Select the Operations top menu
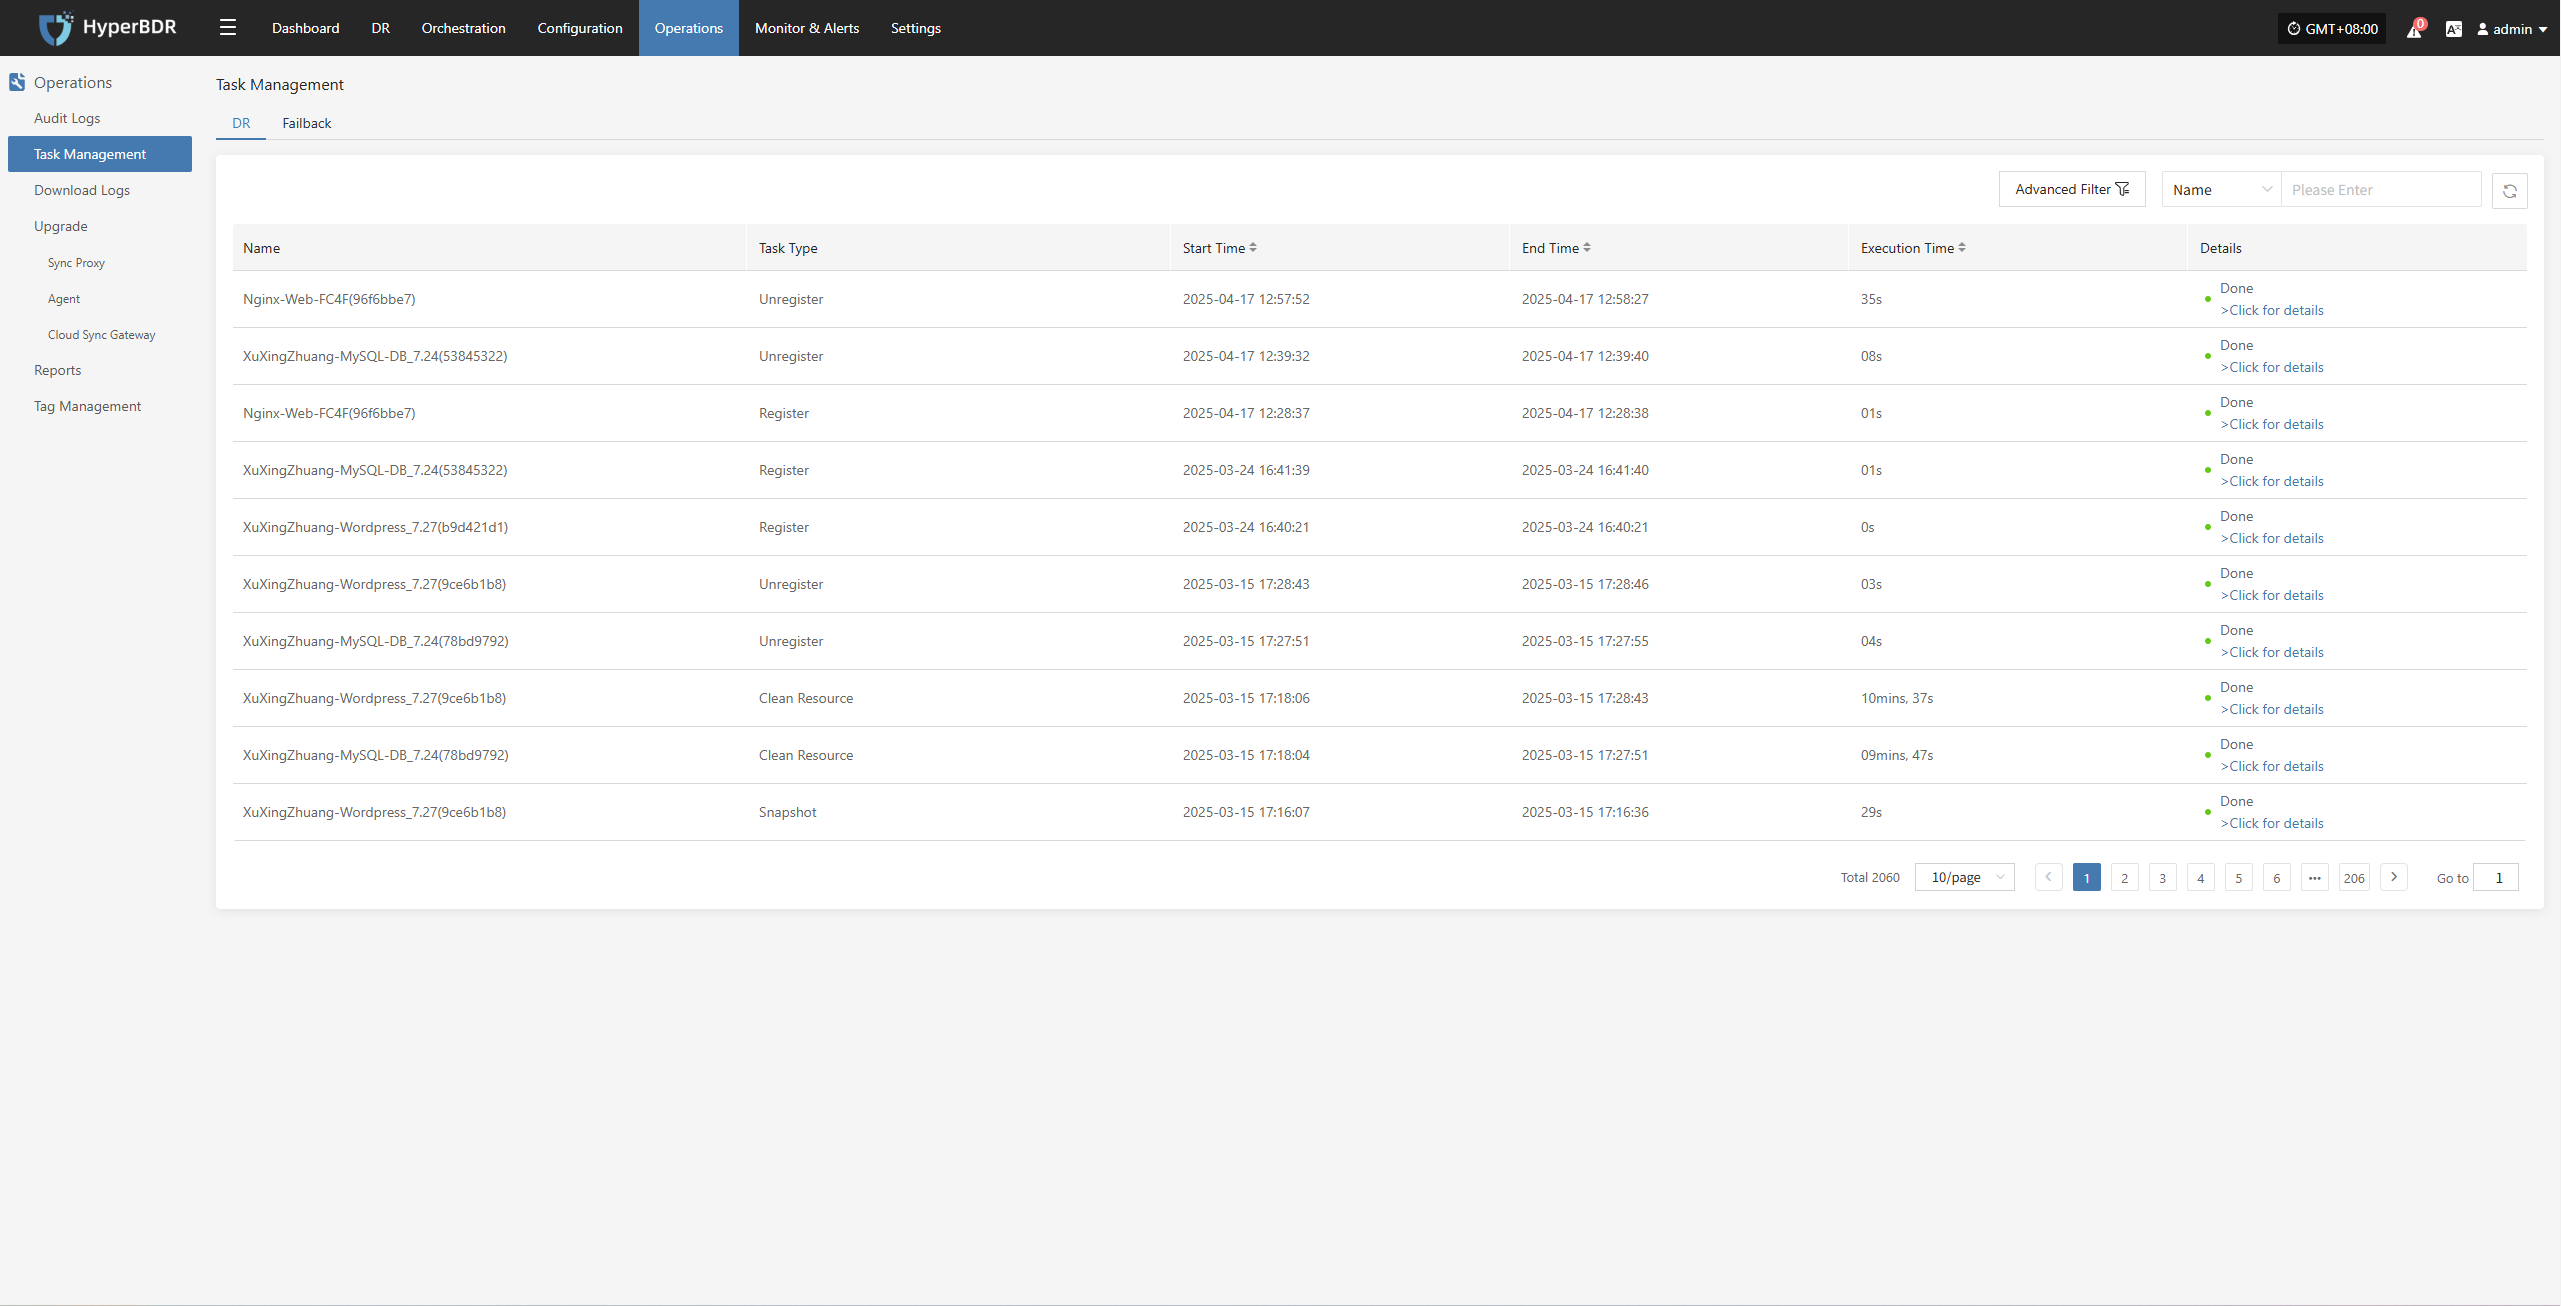This screenshot has height=1306, width=2561. pyautogui.click(x=689, y=28)
